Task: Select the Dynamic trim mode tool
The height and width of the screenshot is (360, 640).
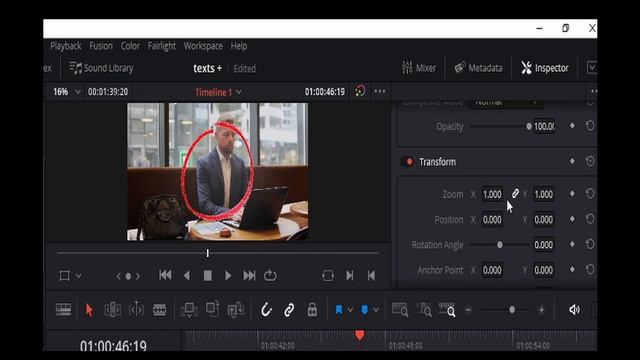Action: coord(136,310)
